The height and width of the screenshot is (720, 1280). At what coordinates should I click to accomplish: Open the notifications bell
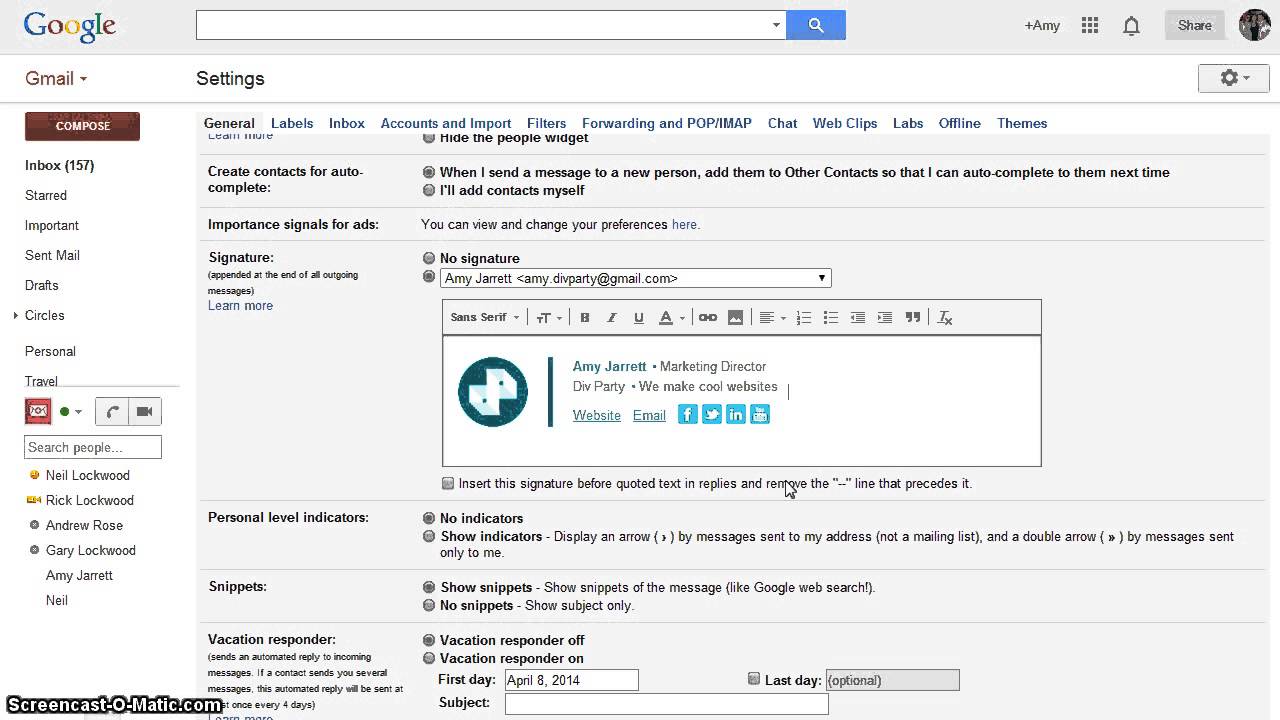tap(1131, 26)
